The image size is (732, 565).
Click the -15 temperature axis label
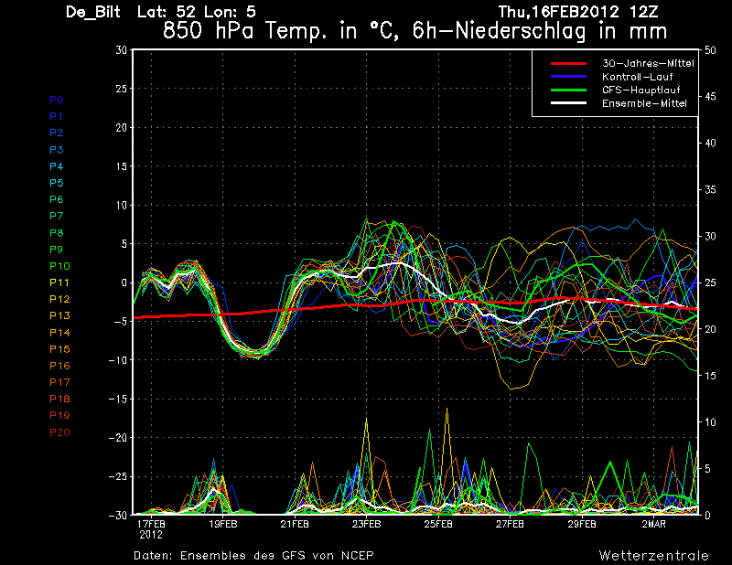click(118, 399)
